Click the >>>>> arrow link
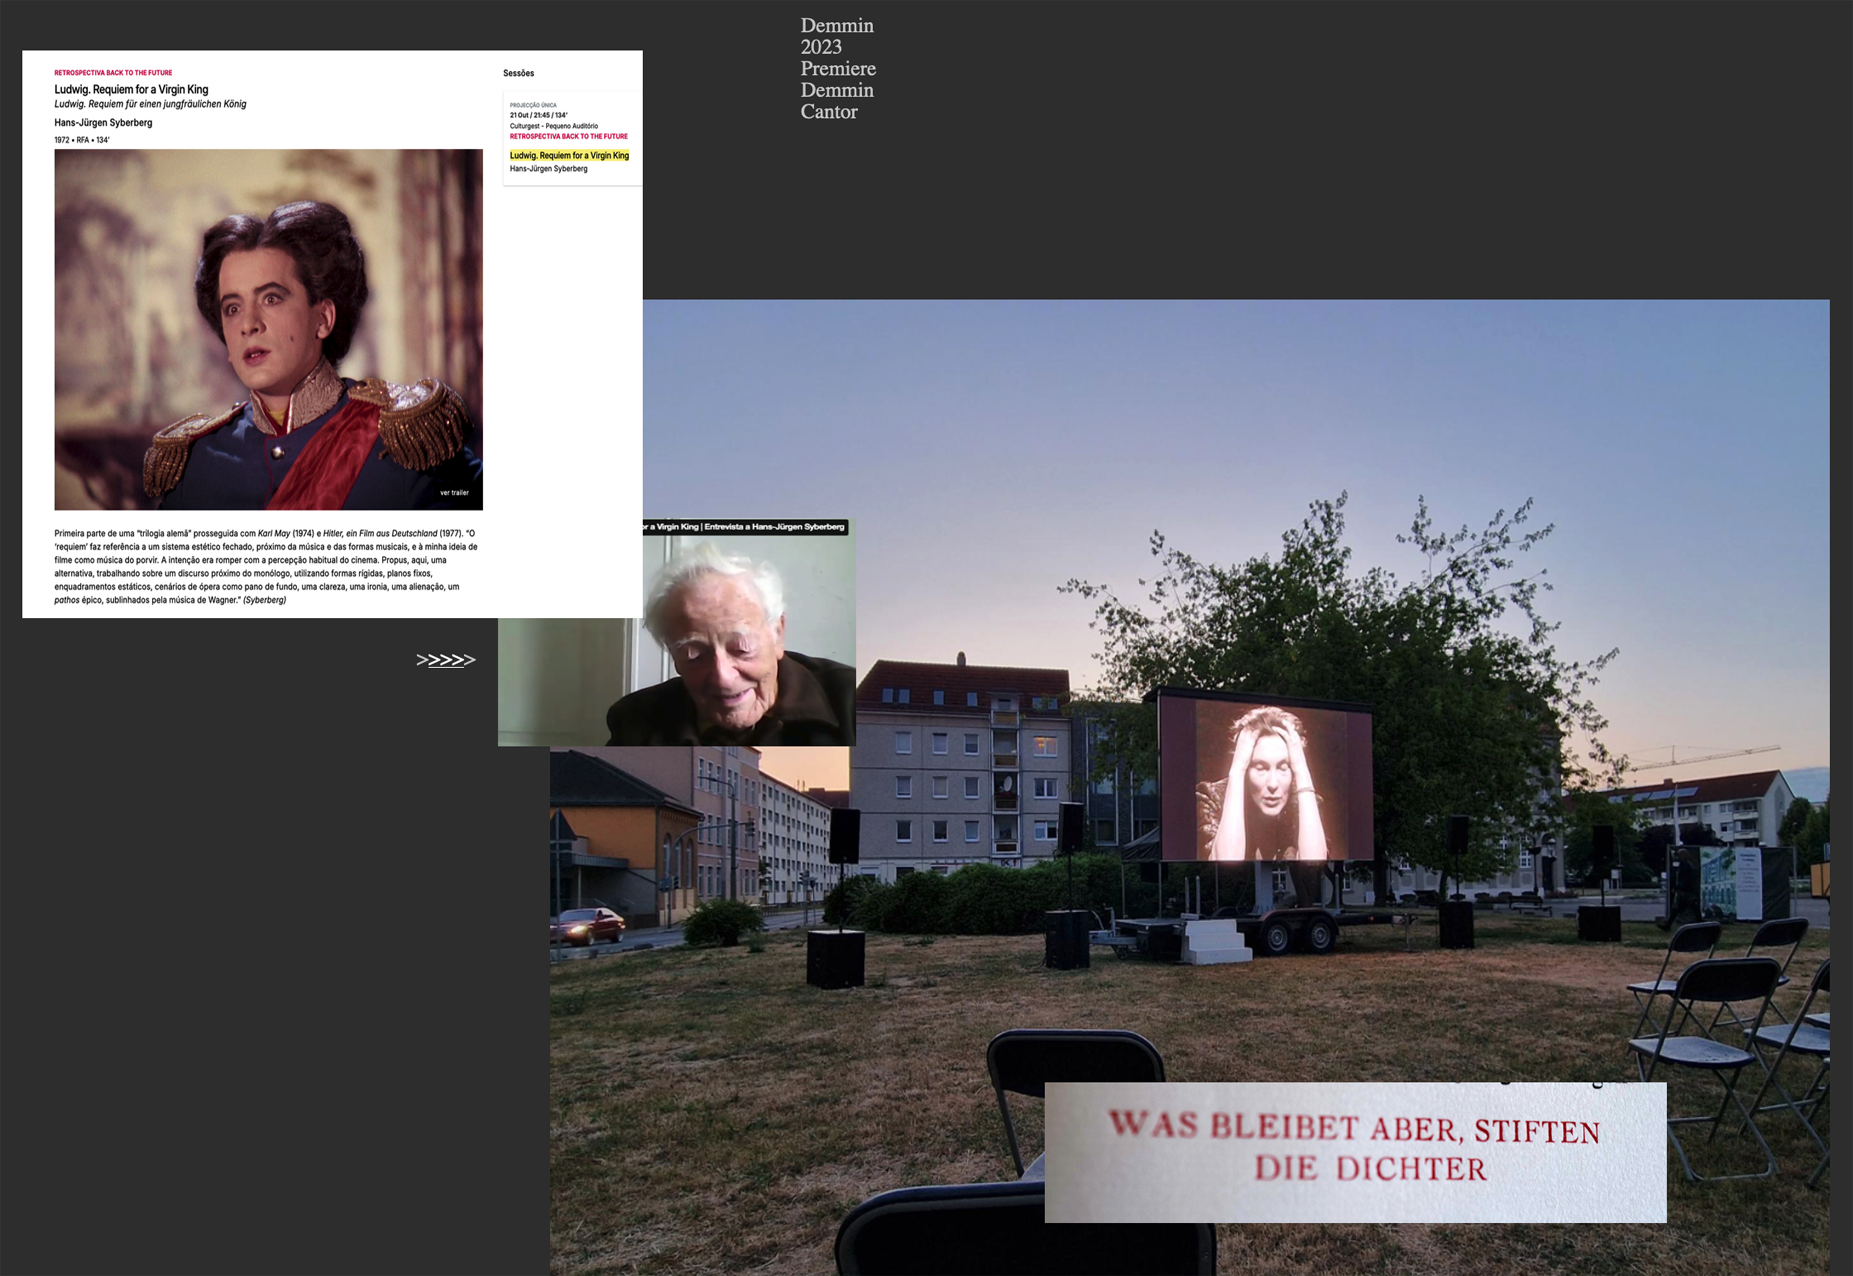Screen dimensions: 1853x1276 point(445,660)
